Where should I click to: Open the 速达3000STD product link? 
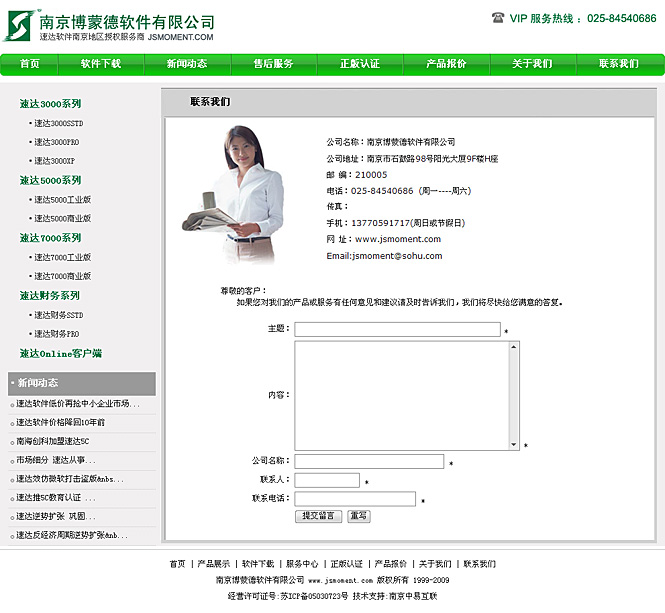(x=58, y=123)
